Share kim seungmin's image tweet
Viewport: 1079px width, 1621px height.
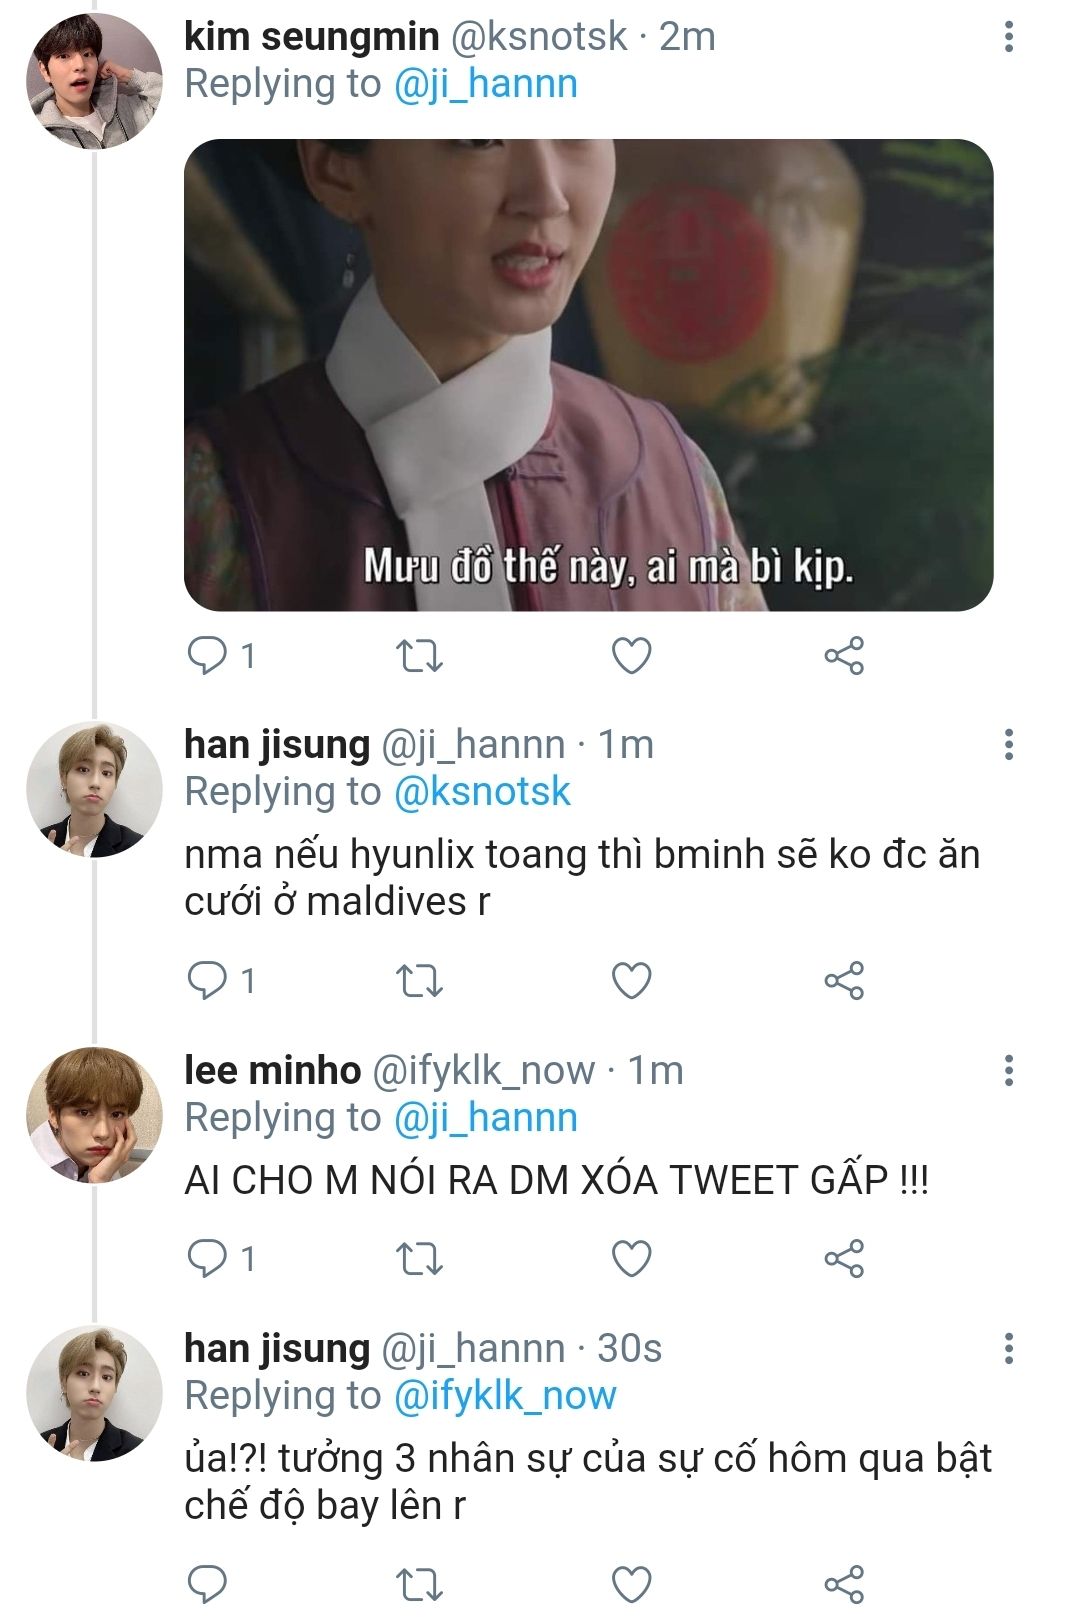tap(844, 656)
